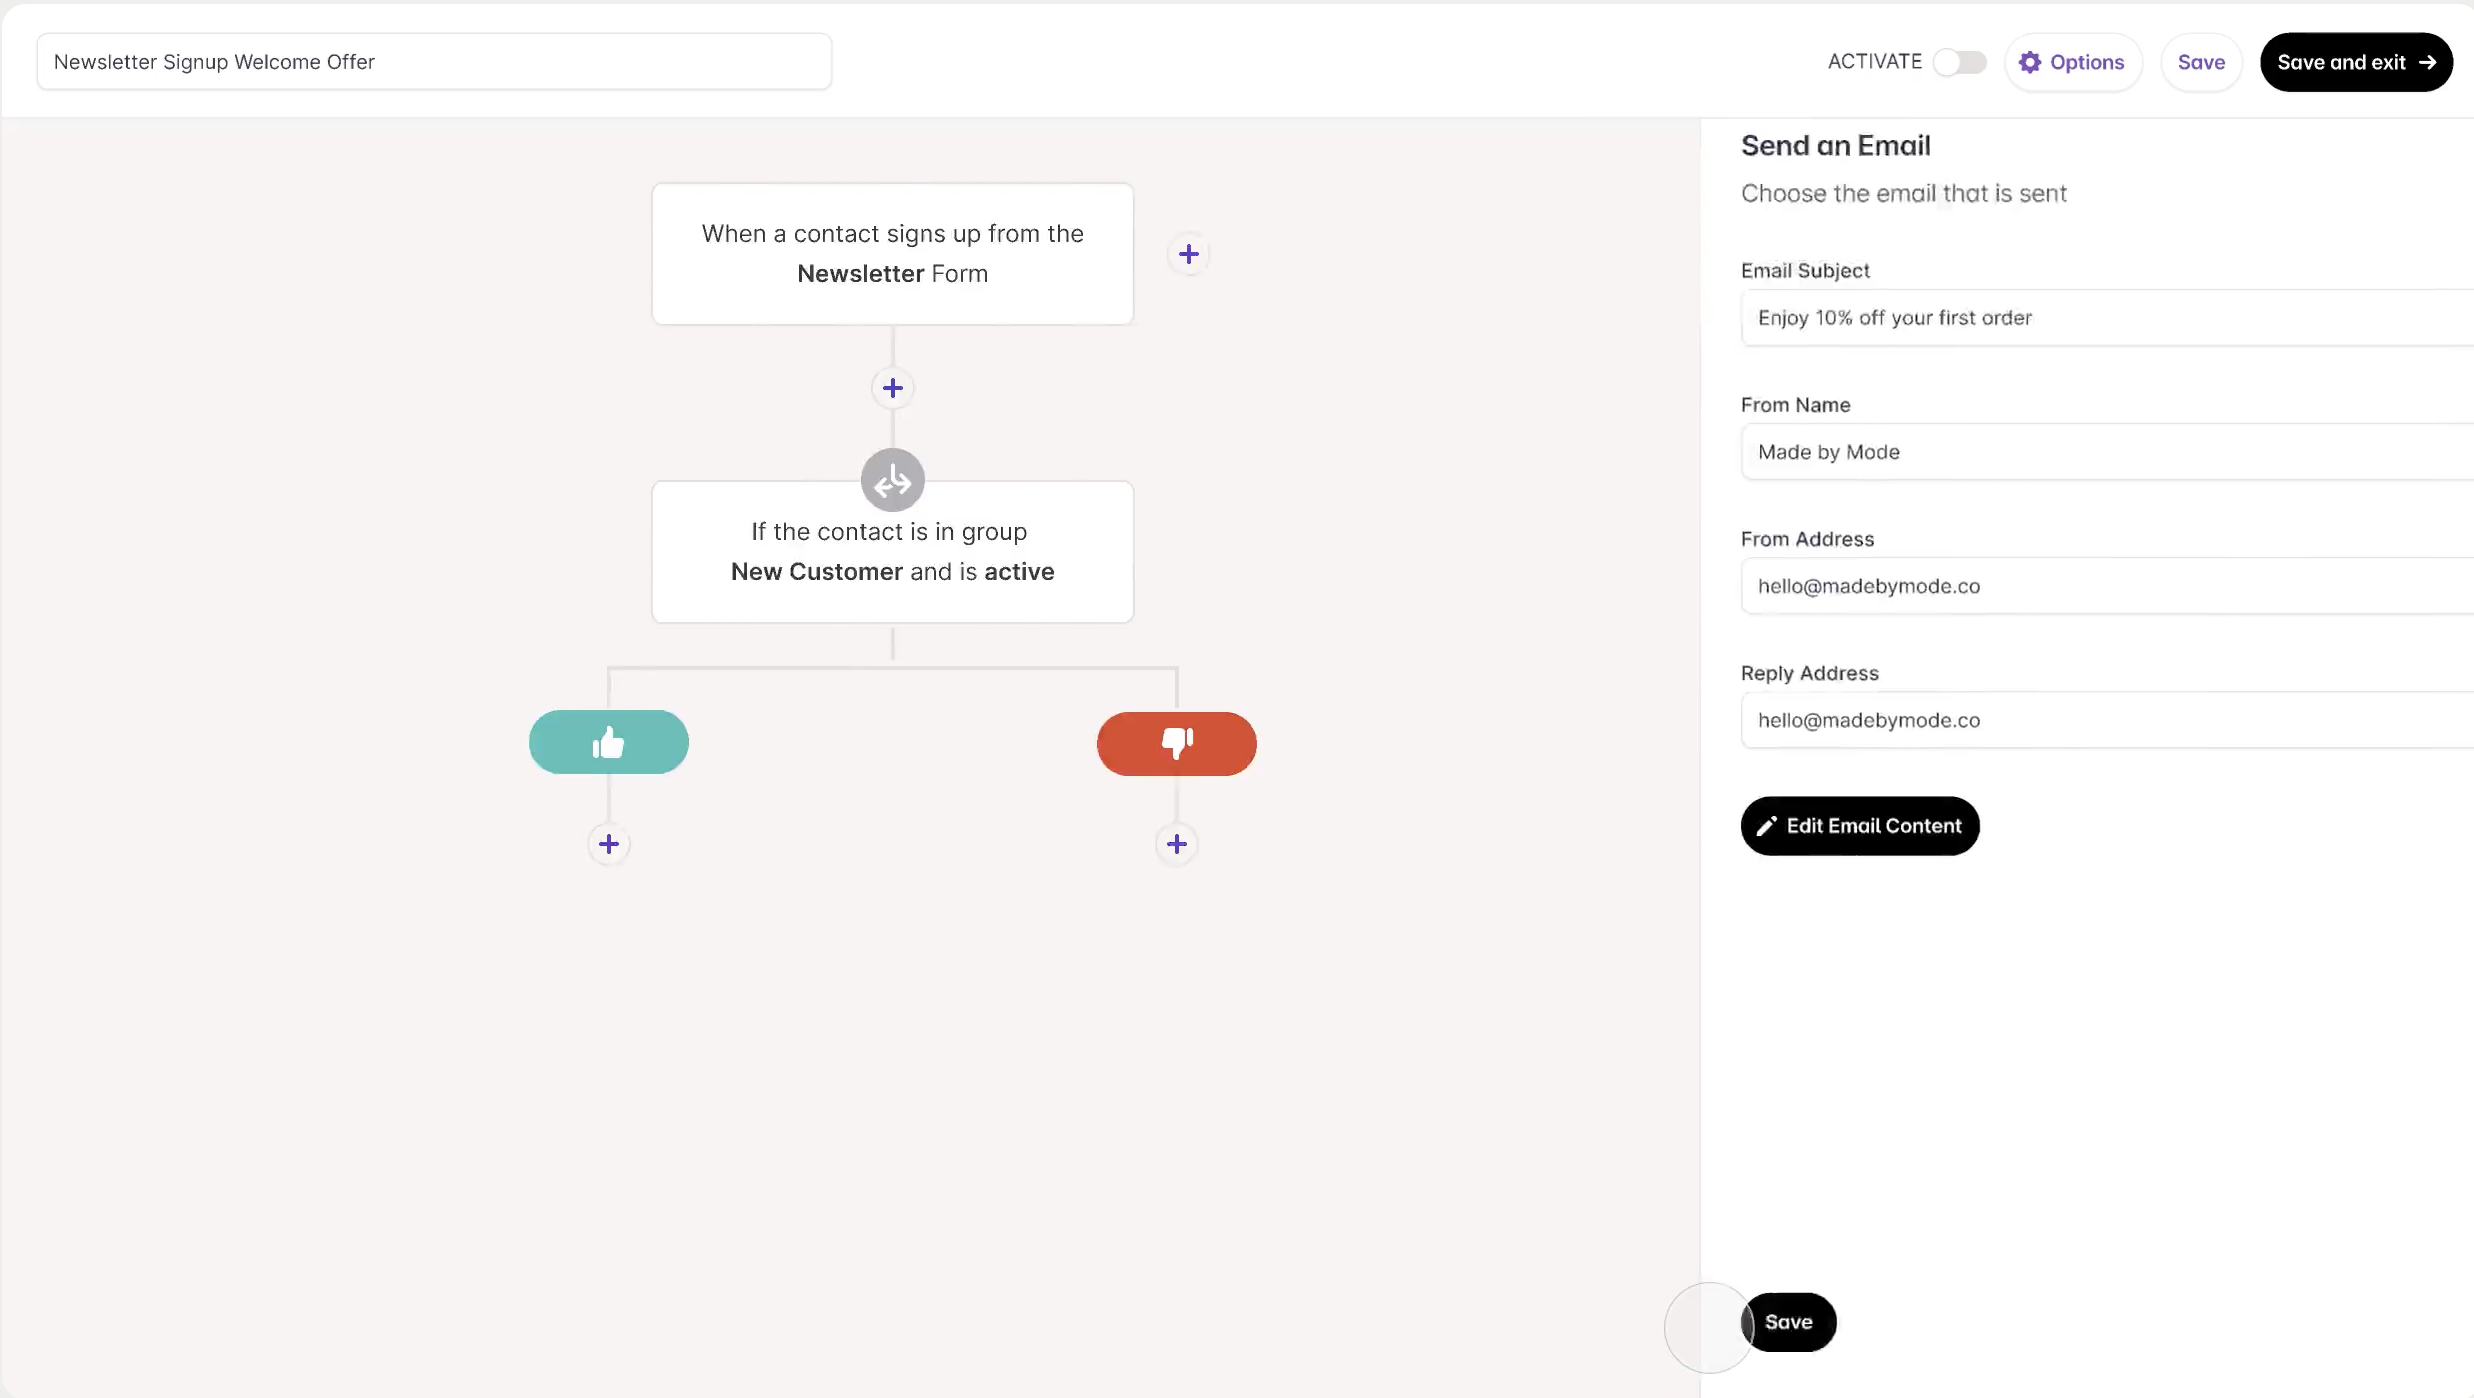
Task: Click the condition branch icon above the group filter
Action: (892, 480)
